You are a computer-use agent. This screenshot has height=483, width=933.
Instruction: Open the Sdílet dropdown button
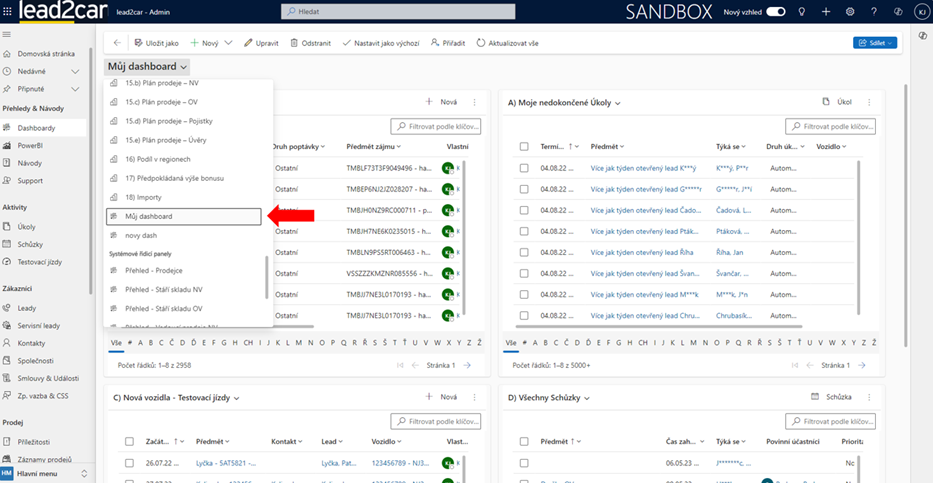tap(875, 43)
